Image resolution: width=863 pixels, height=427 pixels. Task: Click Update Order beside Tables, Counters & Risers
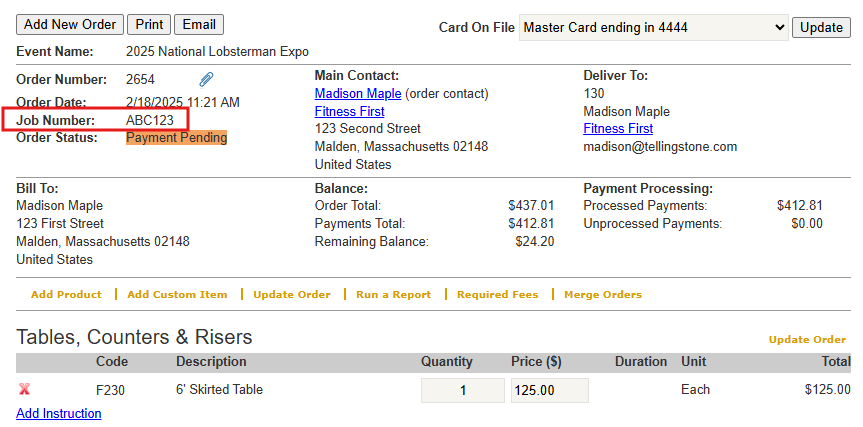807,340
